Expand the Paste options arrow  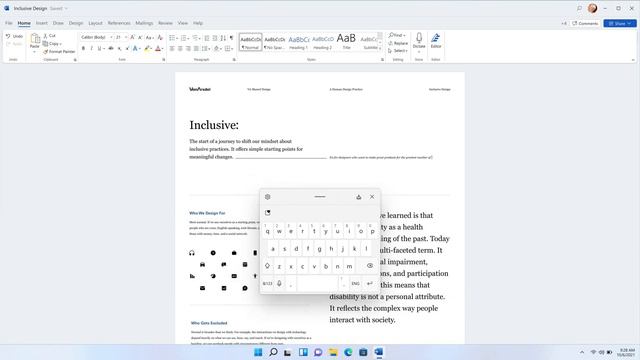pyautogui.click(x=35, y=52)
